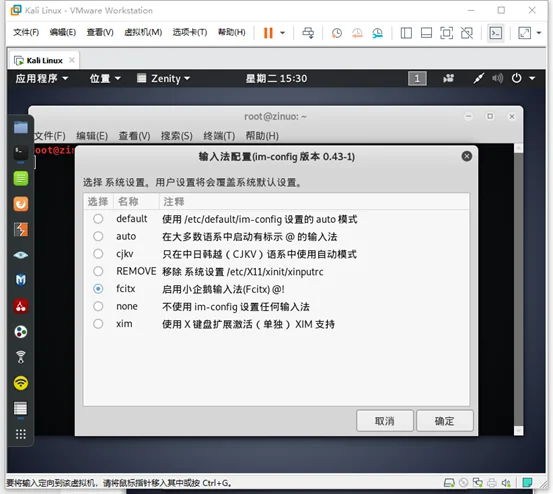Viewport: 553px width, 494px height.
Task: Open VMware 文件(F) menu
Action: tap(26, 32)
